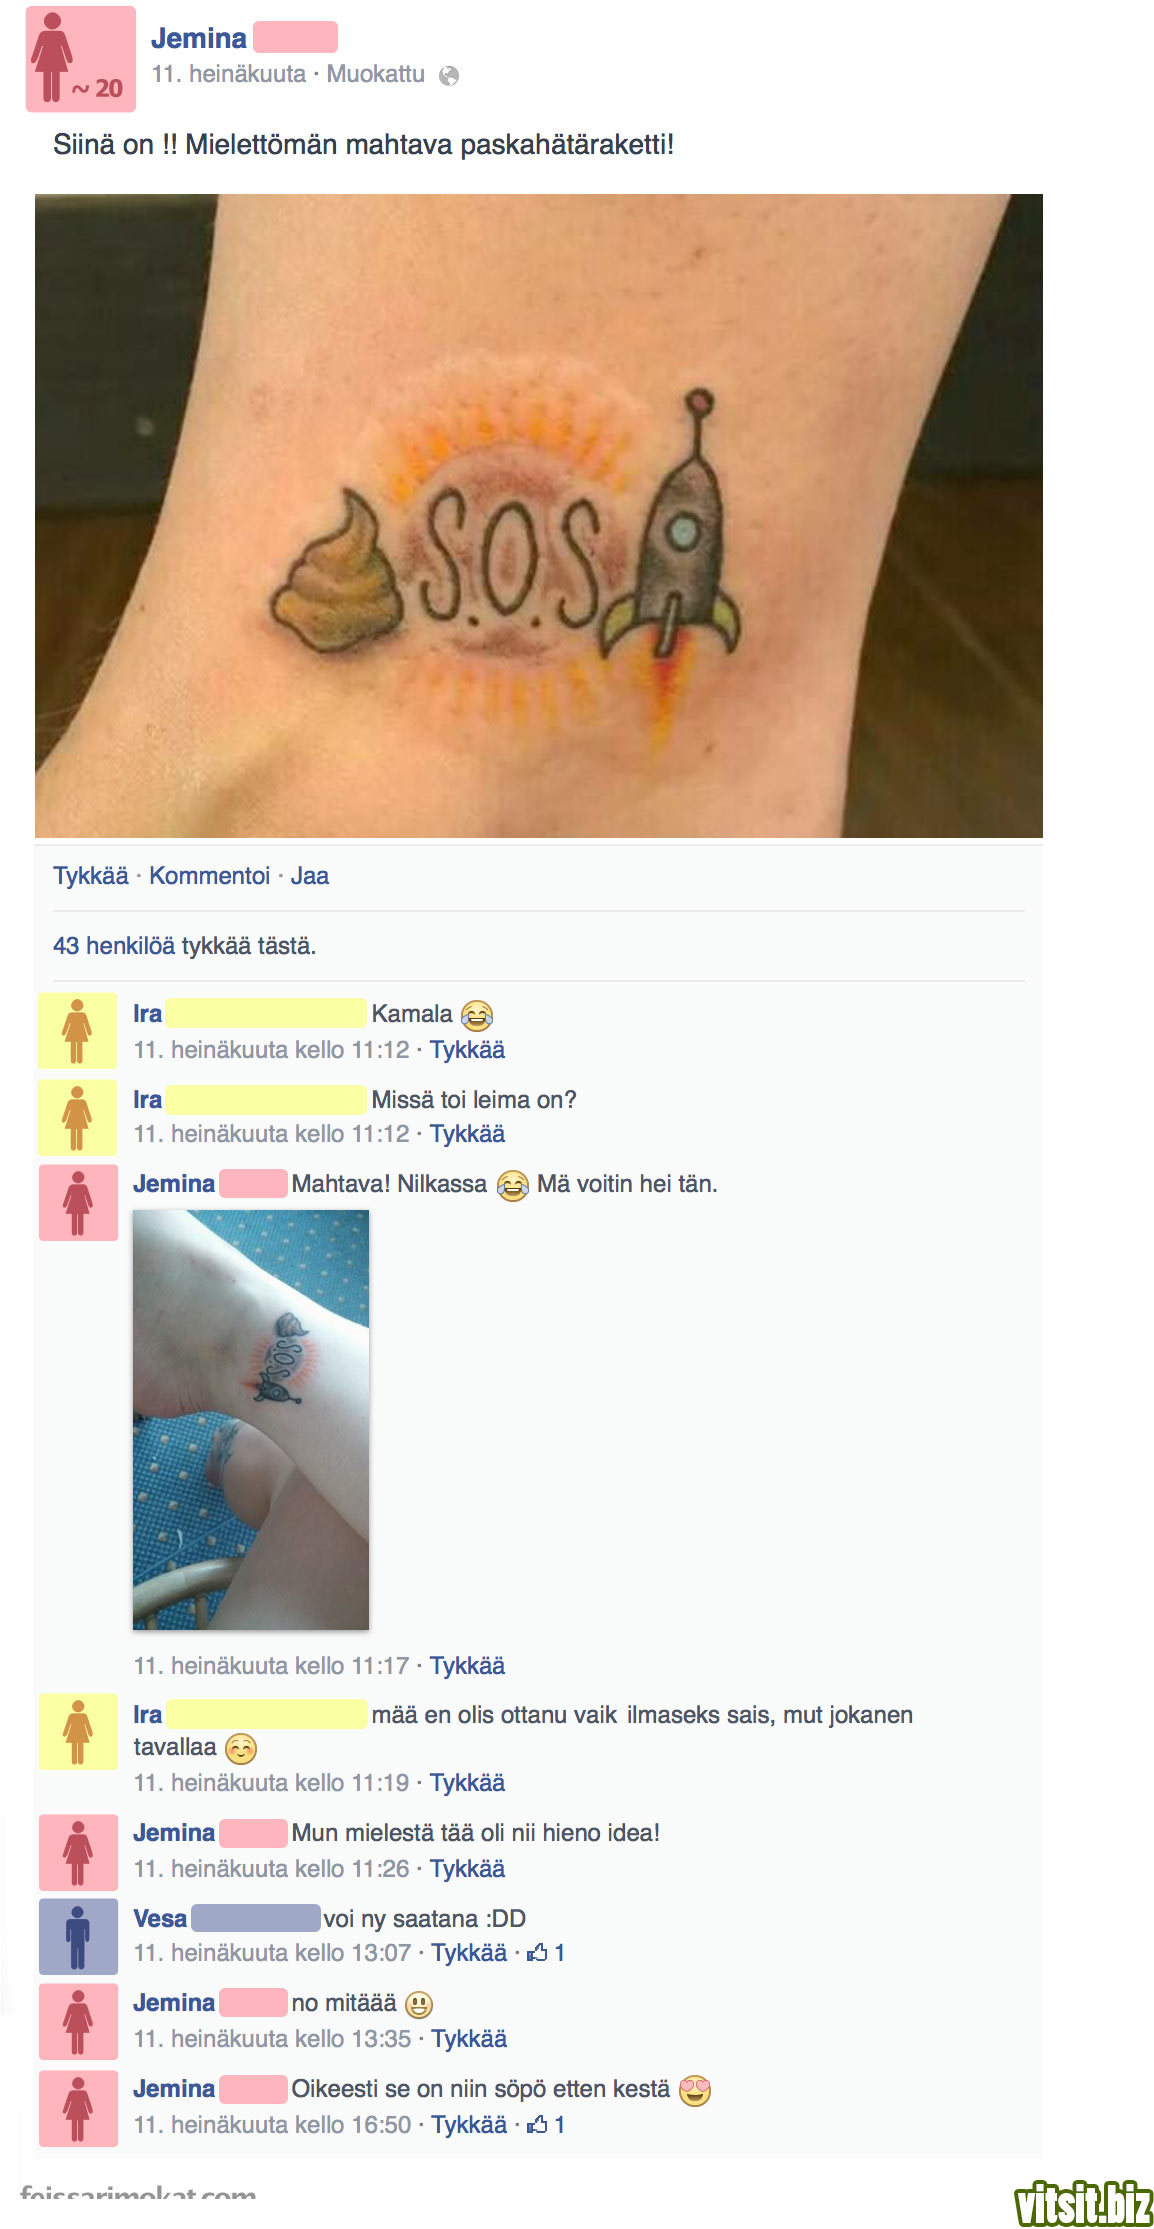
Task: Click the vitsit.biz logo at bottom
Action: click(x=1083, y=2202)
